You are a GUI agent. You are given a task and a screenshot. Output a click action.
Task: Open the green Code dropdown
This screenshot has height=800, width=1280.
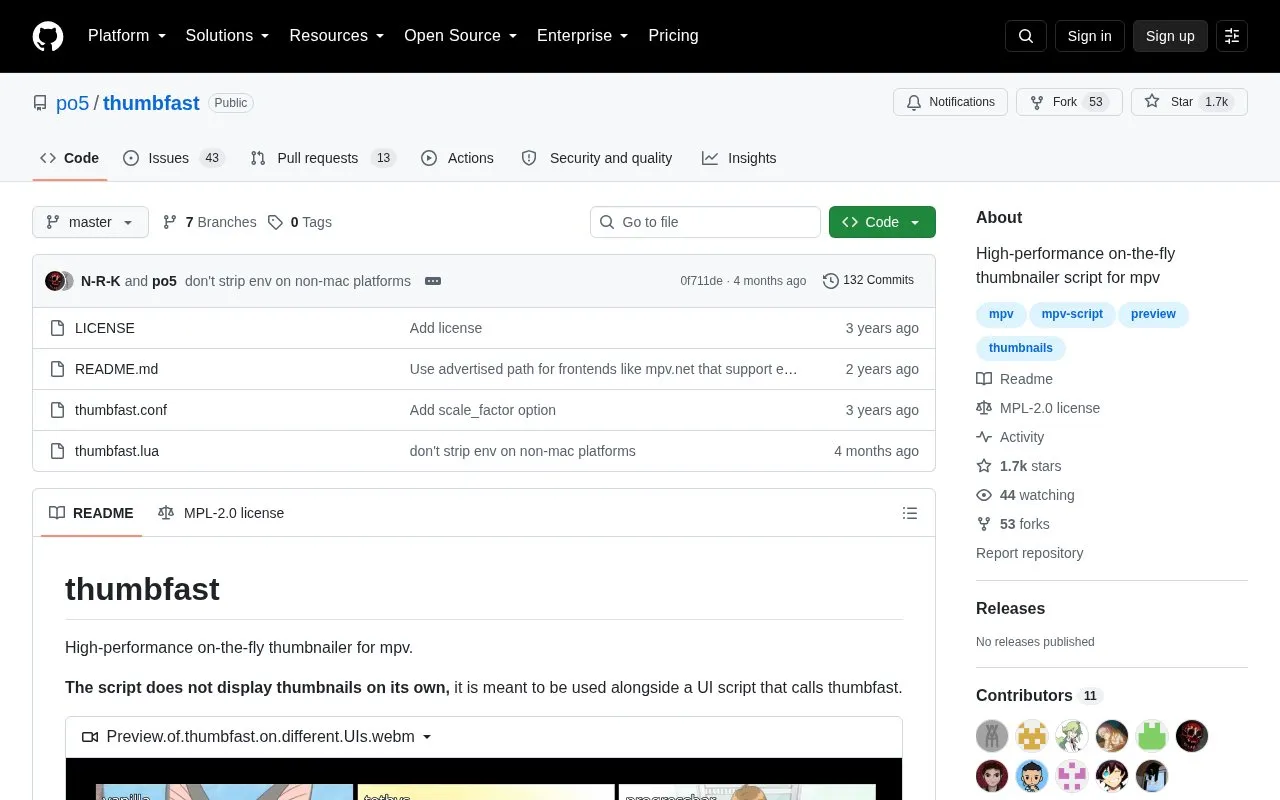pos(882,222)
